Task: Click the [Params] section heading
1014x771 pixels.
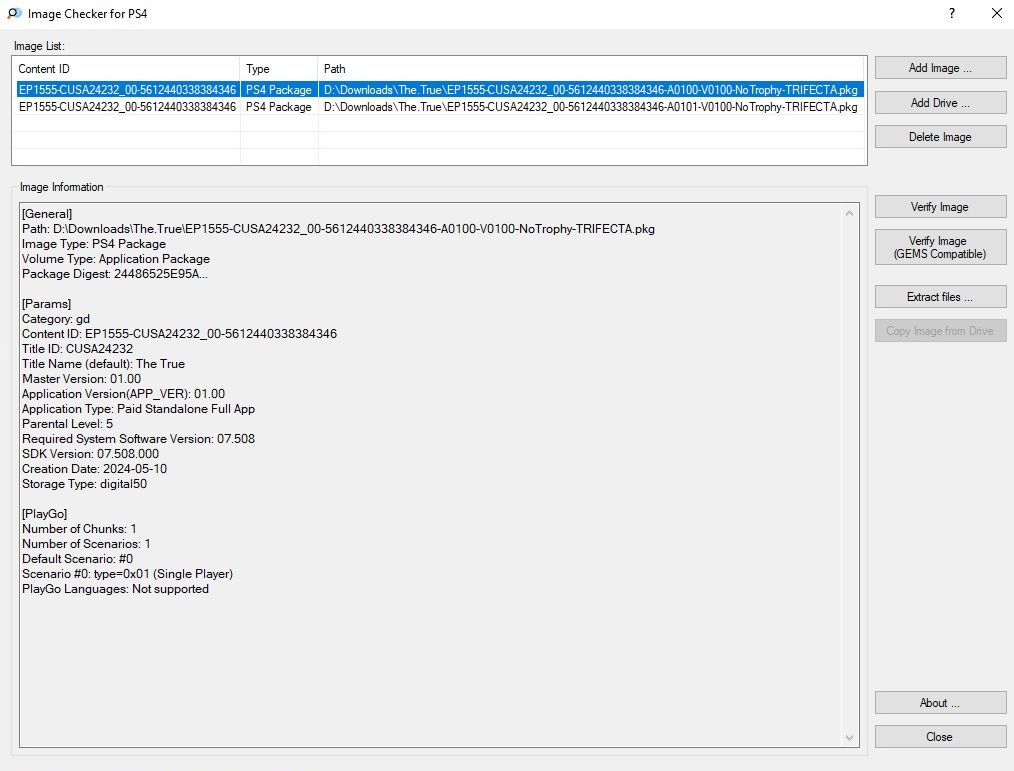Action: [x=47, y=303]
